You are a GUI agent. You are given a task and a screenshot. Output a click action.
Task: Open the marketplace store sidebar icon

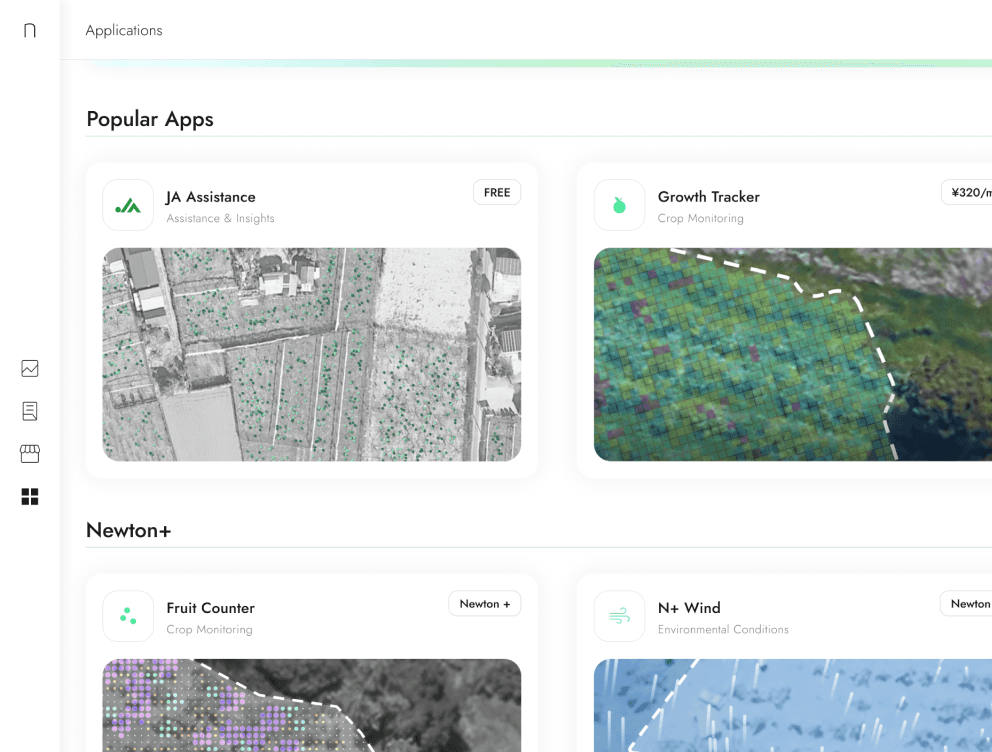[x=30, y=453]
